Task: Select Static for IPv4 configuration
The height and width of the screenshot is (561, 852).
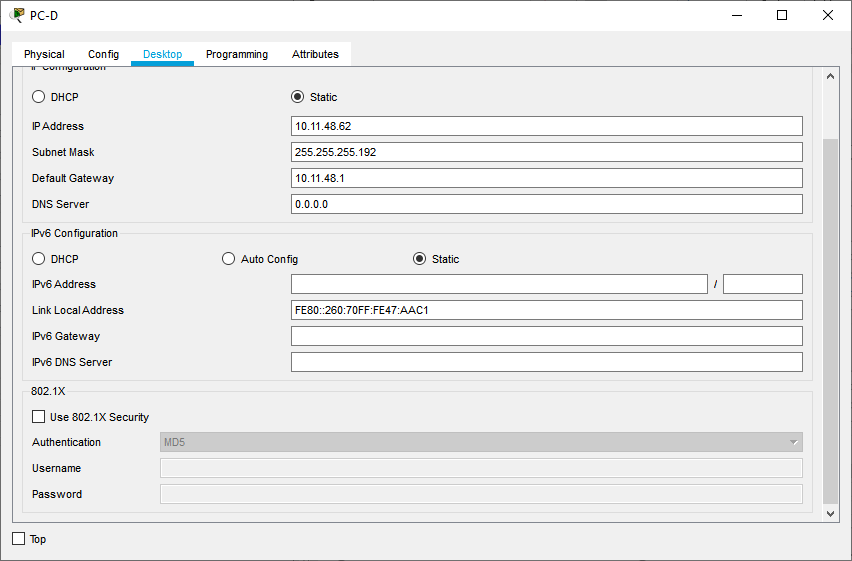Action: coord(298,97)
